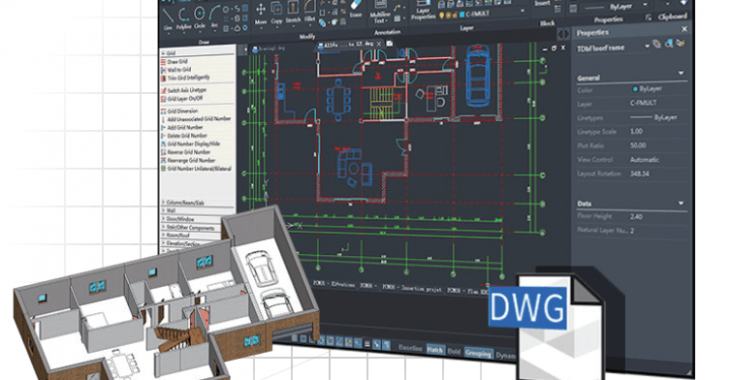
Task: Toggle the Hatch status bar button
Action: tap(436, 350)
